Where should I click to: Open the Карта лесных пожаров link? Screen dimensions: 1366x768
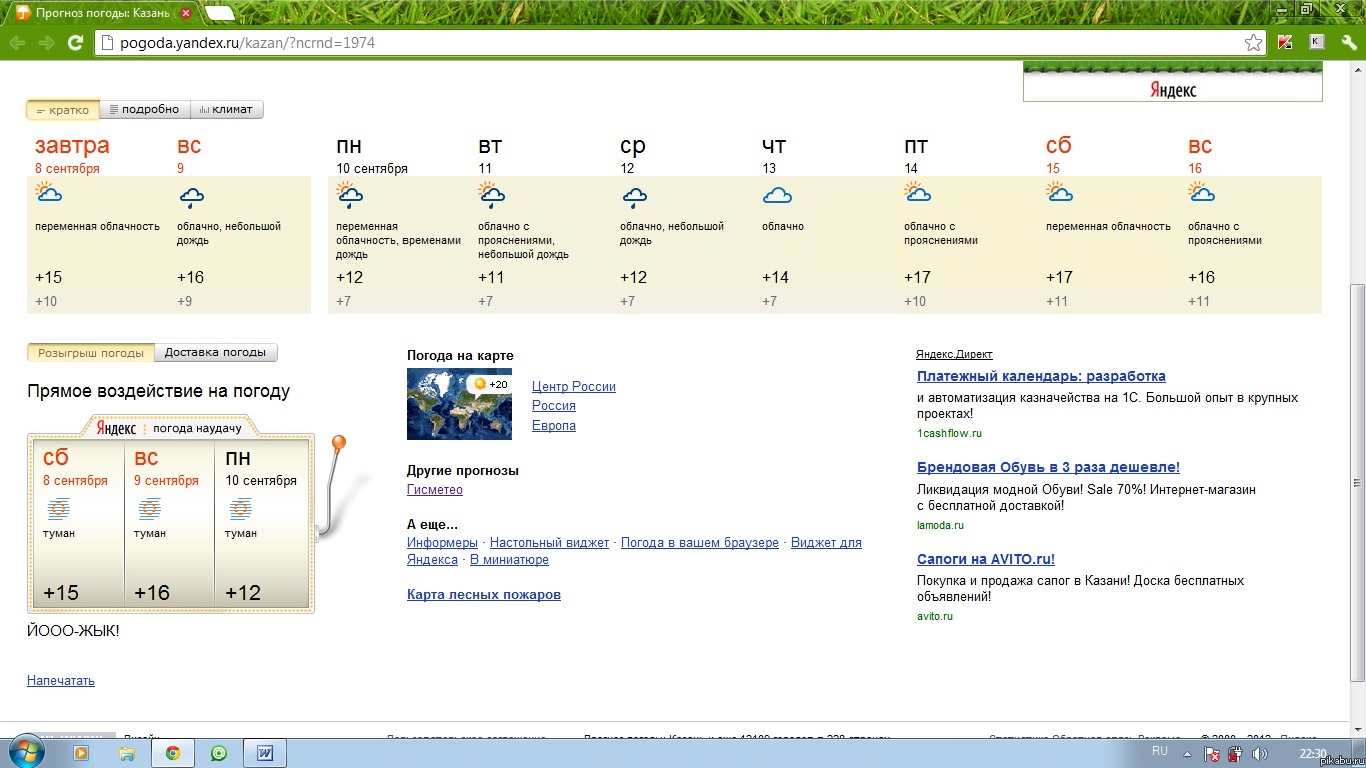pyautogui.click(x=484, y=595)
